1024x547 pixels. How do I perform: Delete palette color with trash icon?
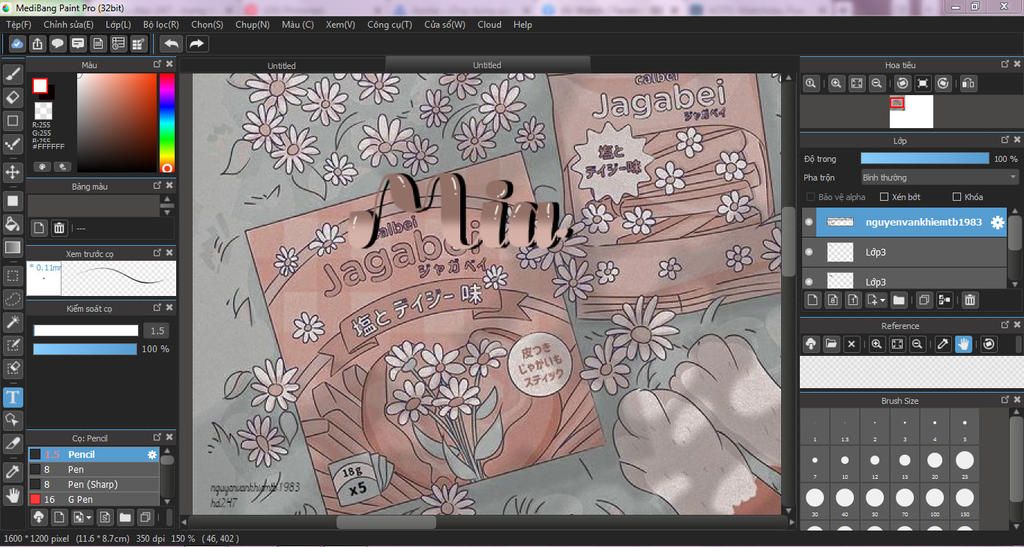pos(59,228)
